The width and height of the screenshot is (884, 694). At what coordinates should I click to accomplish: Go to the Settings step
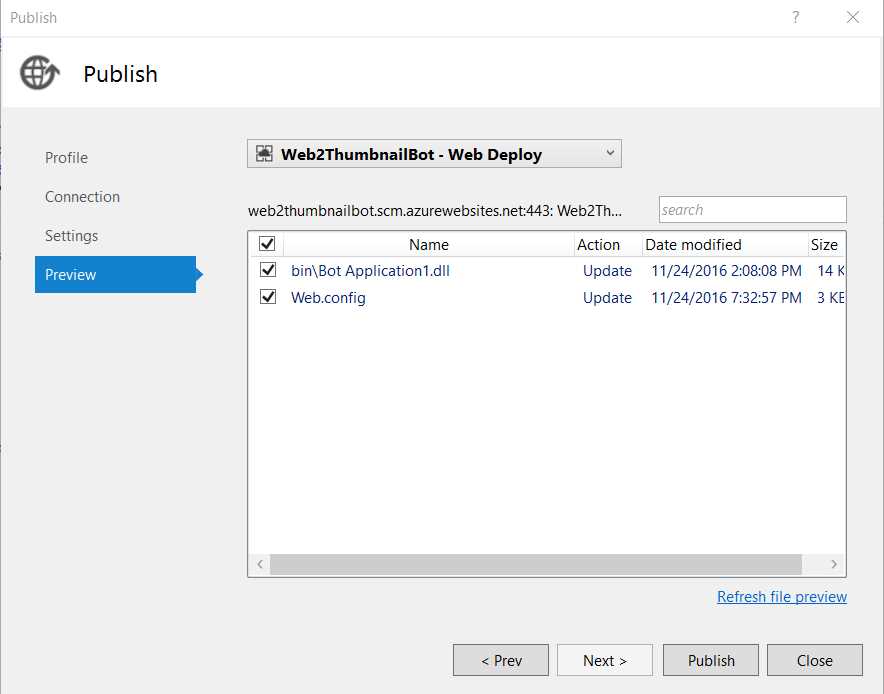coord(72,236)
